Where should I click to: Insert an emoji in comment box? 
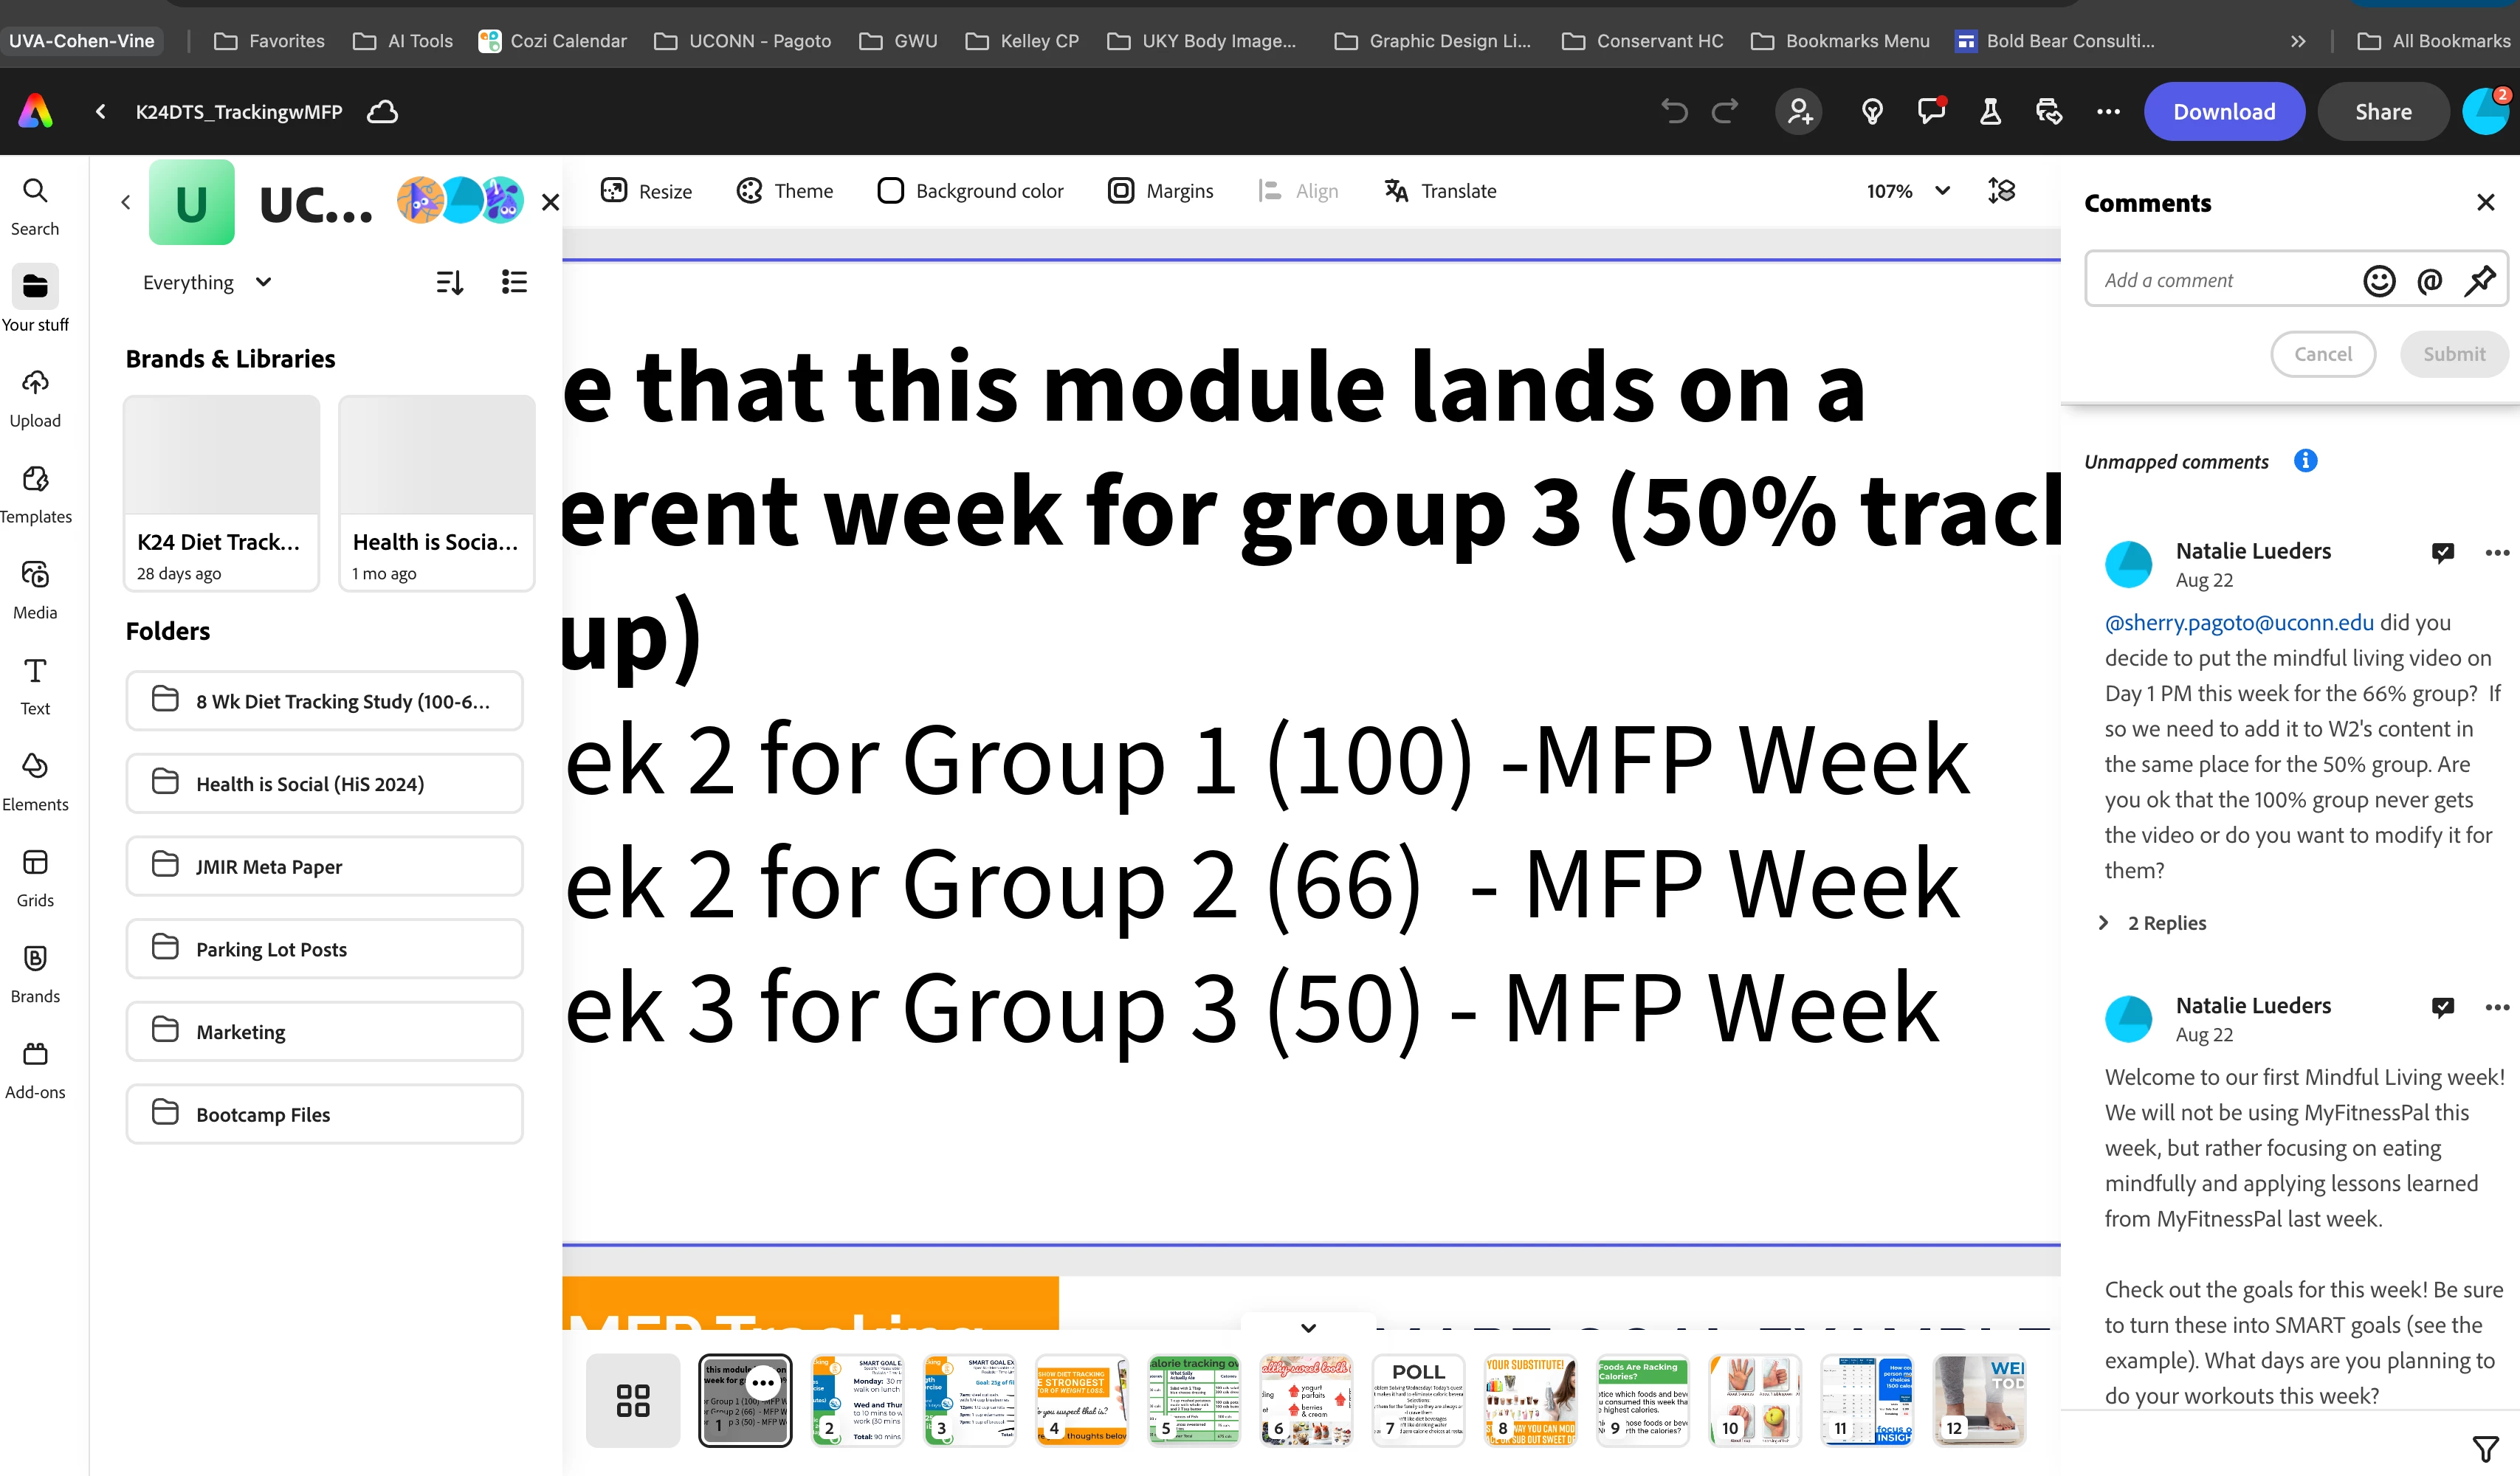pyautogui.click(x=2379, y=281)
